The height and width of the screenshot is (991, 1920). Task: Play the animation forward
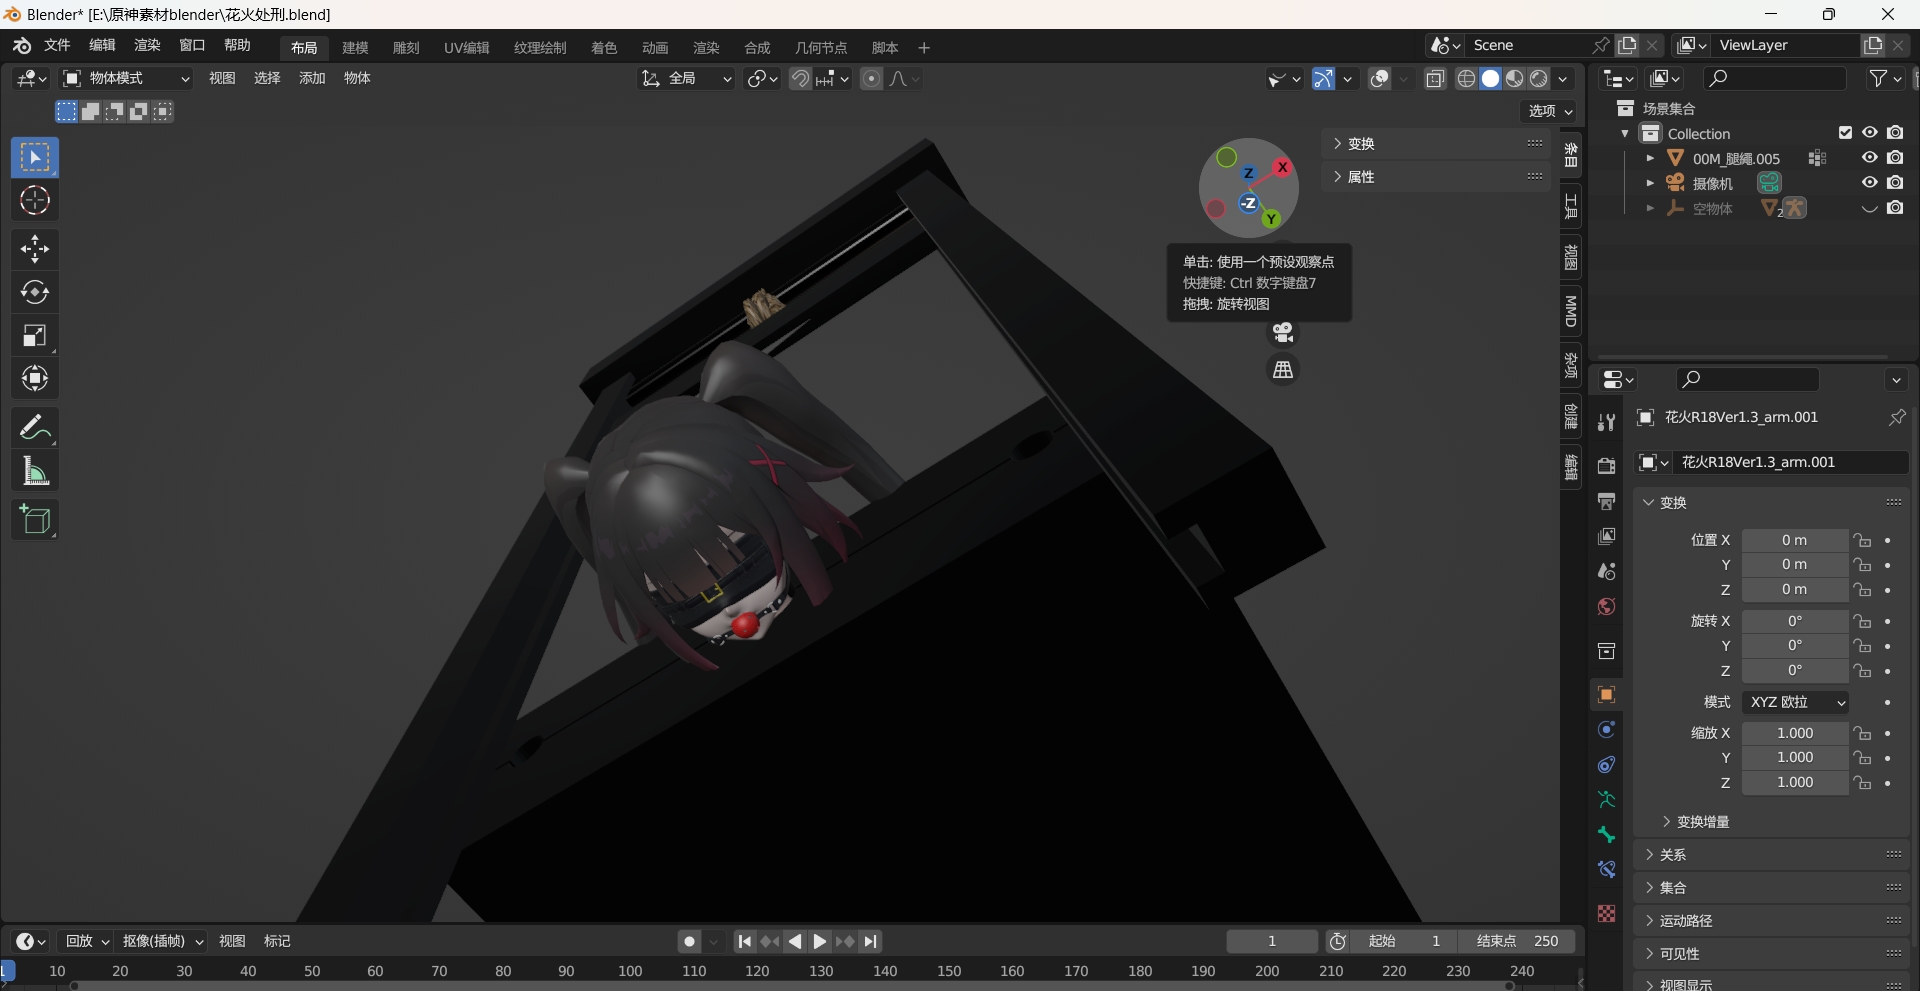[x=819, y=942]
